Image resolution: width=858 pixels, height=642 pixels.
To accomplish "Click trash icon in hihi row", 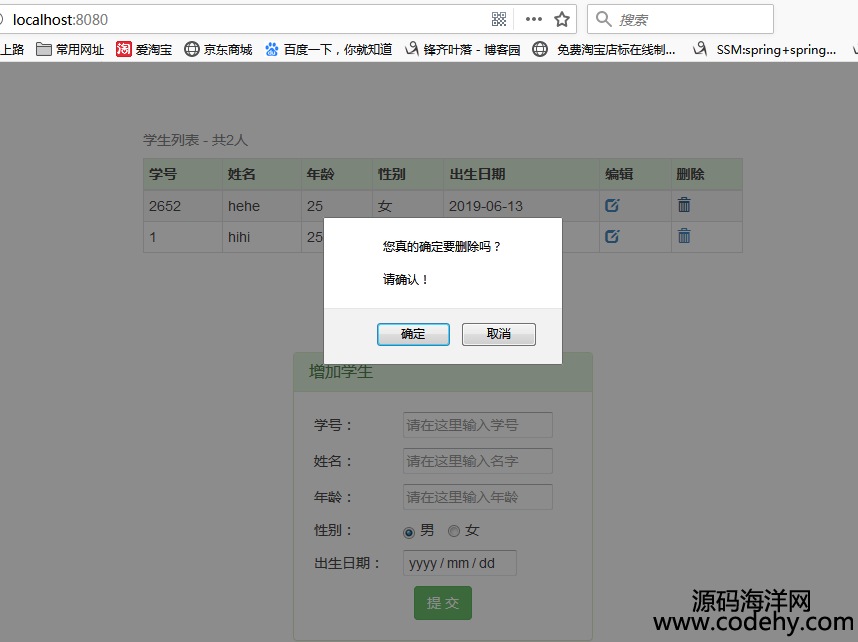I will coord(684,236).
